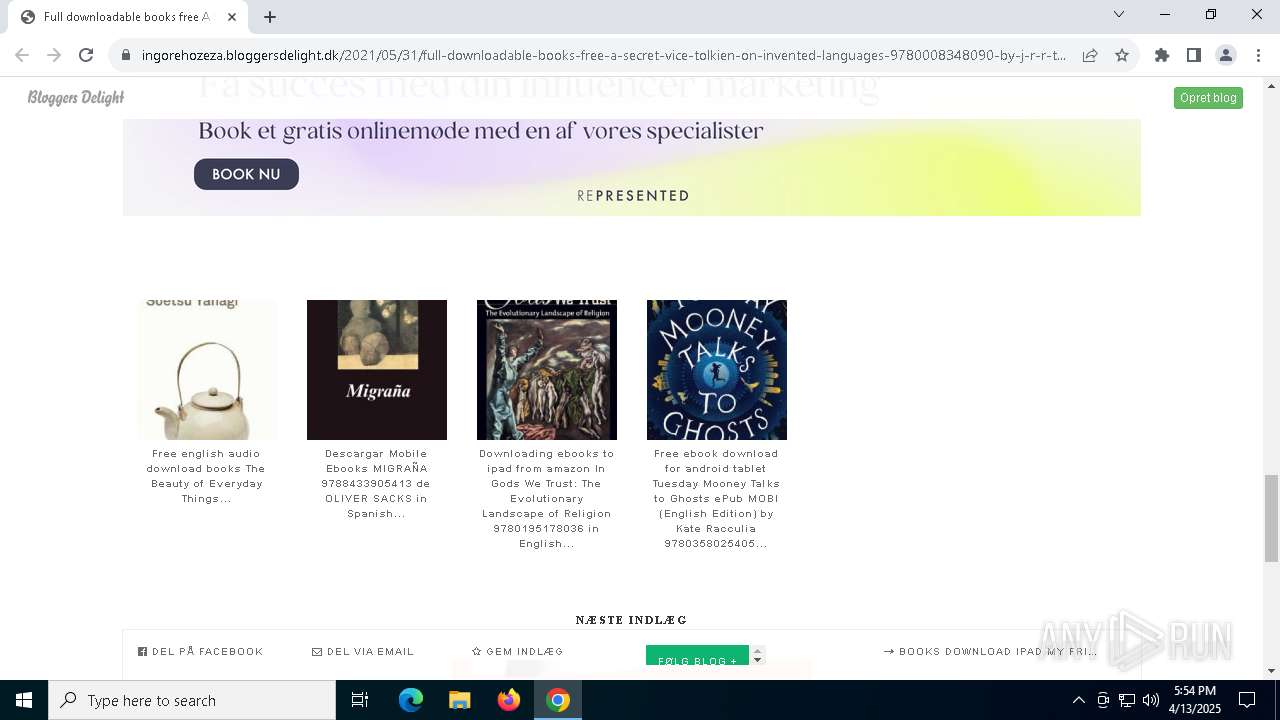Share this page via address bar icon

pyautogui.click(x=1090, y=55)
